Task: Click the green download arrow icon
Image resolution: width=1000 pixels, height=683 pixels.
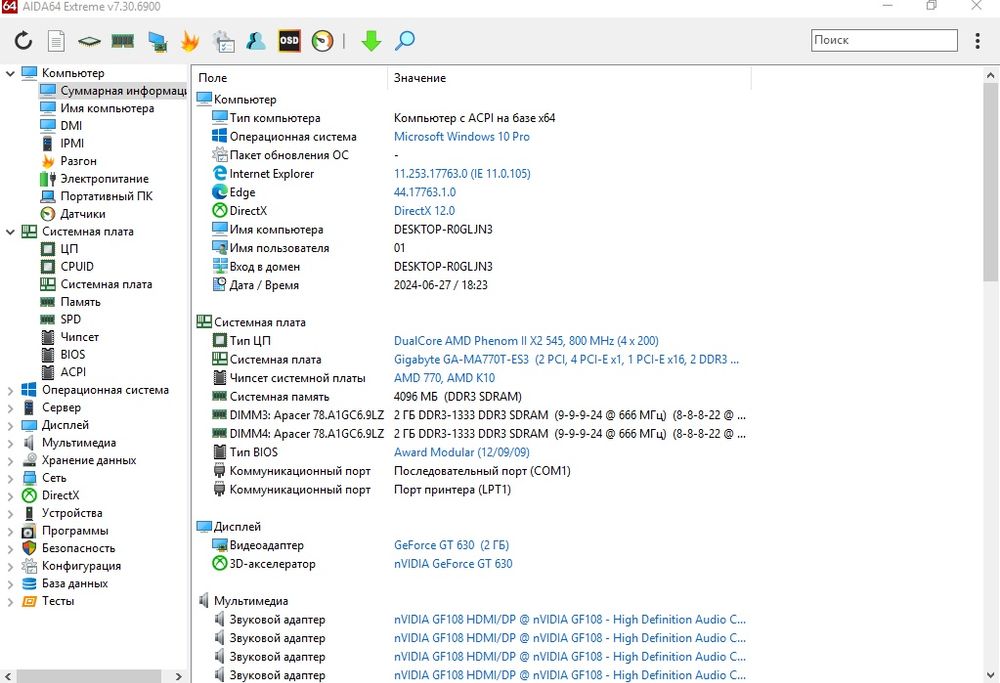Action: point(371,41)
